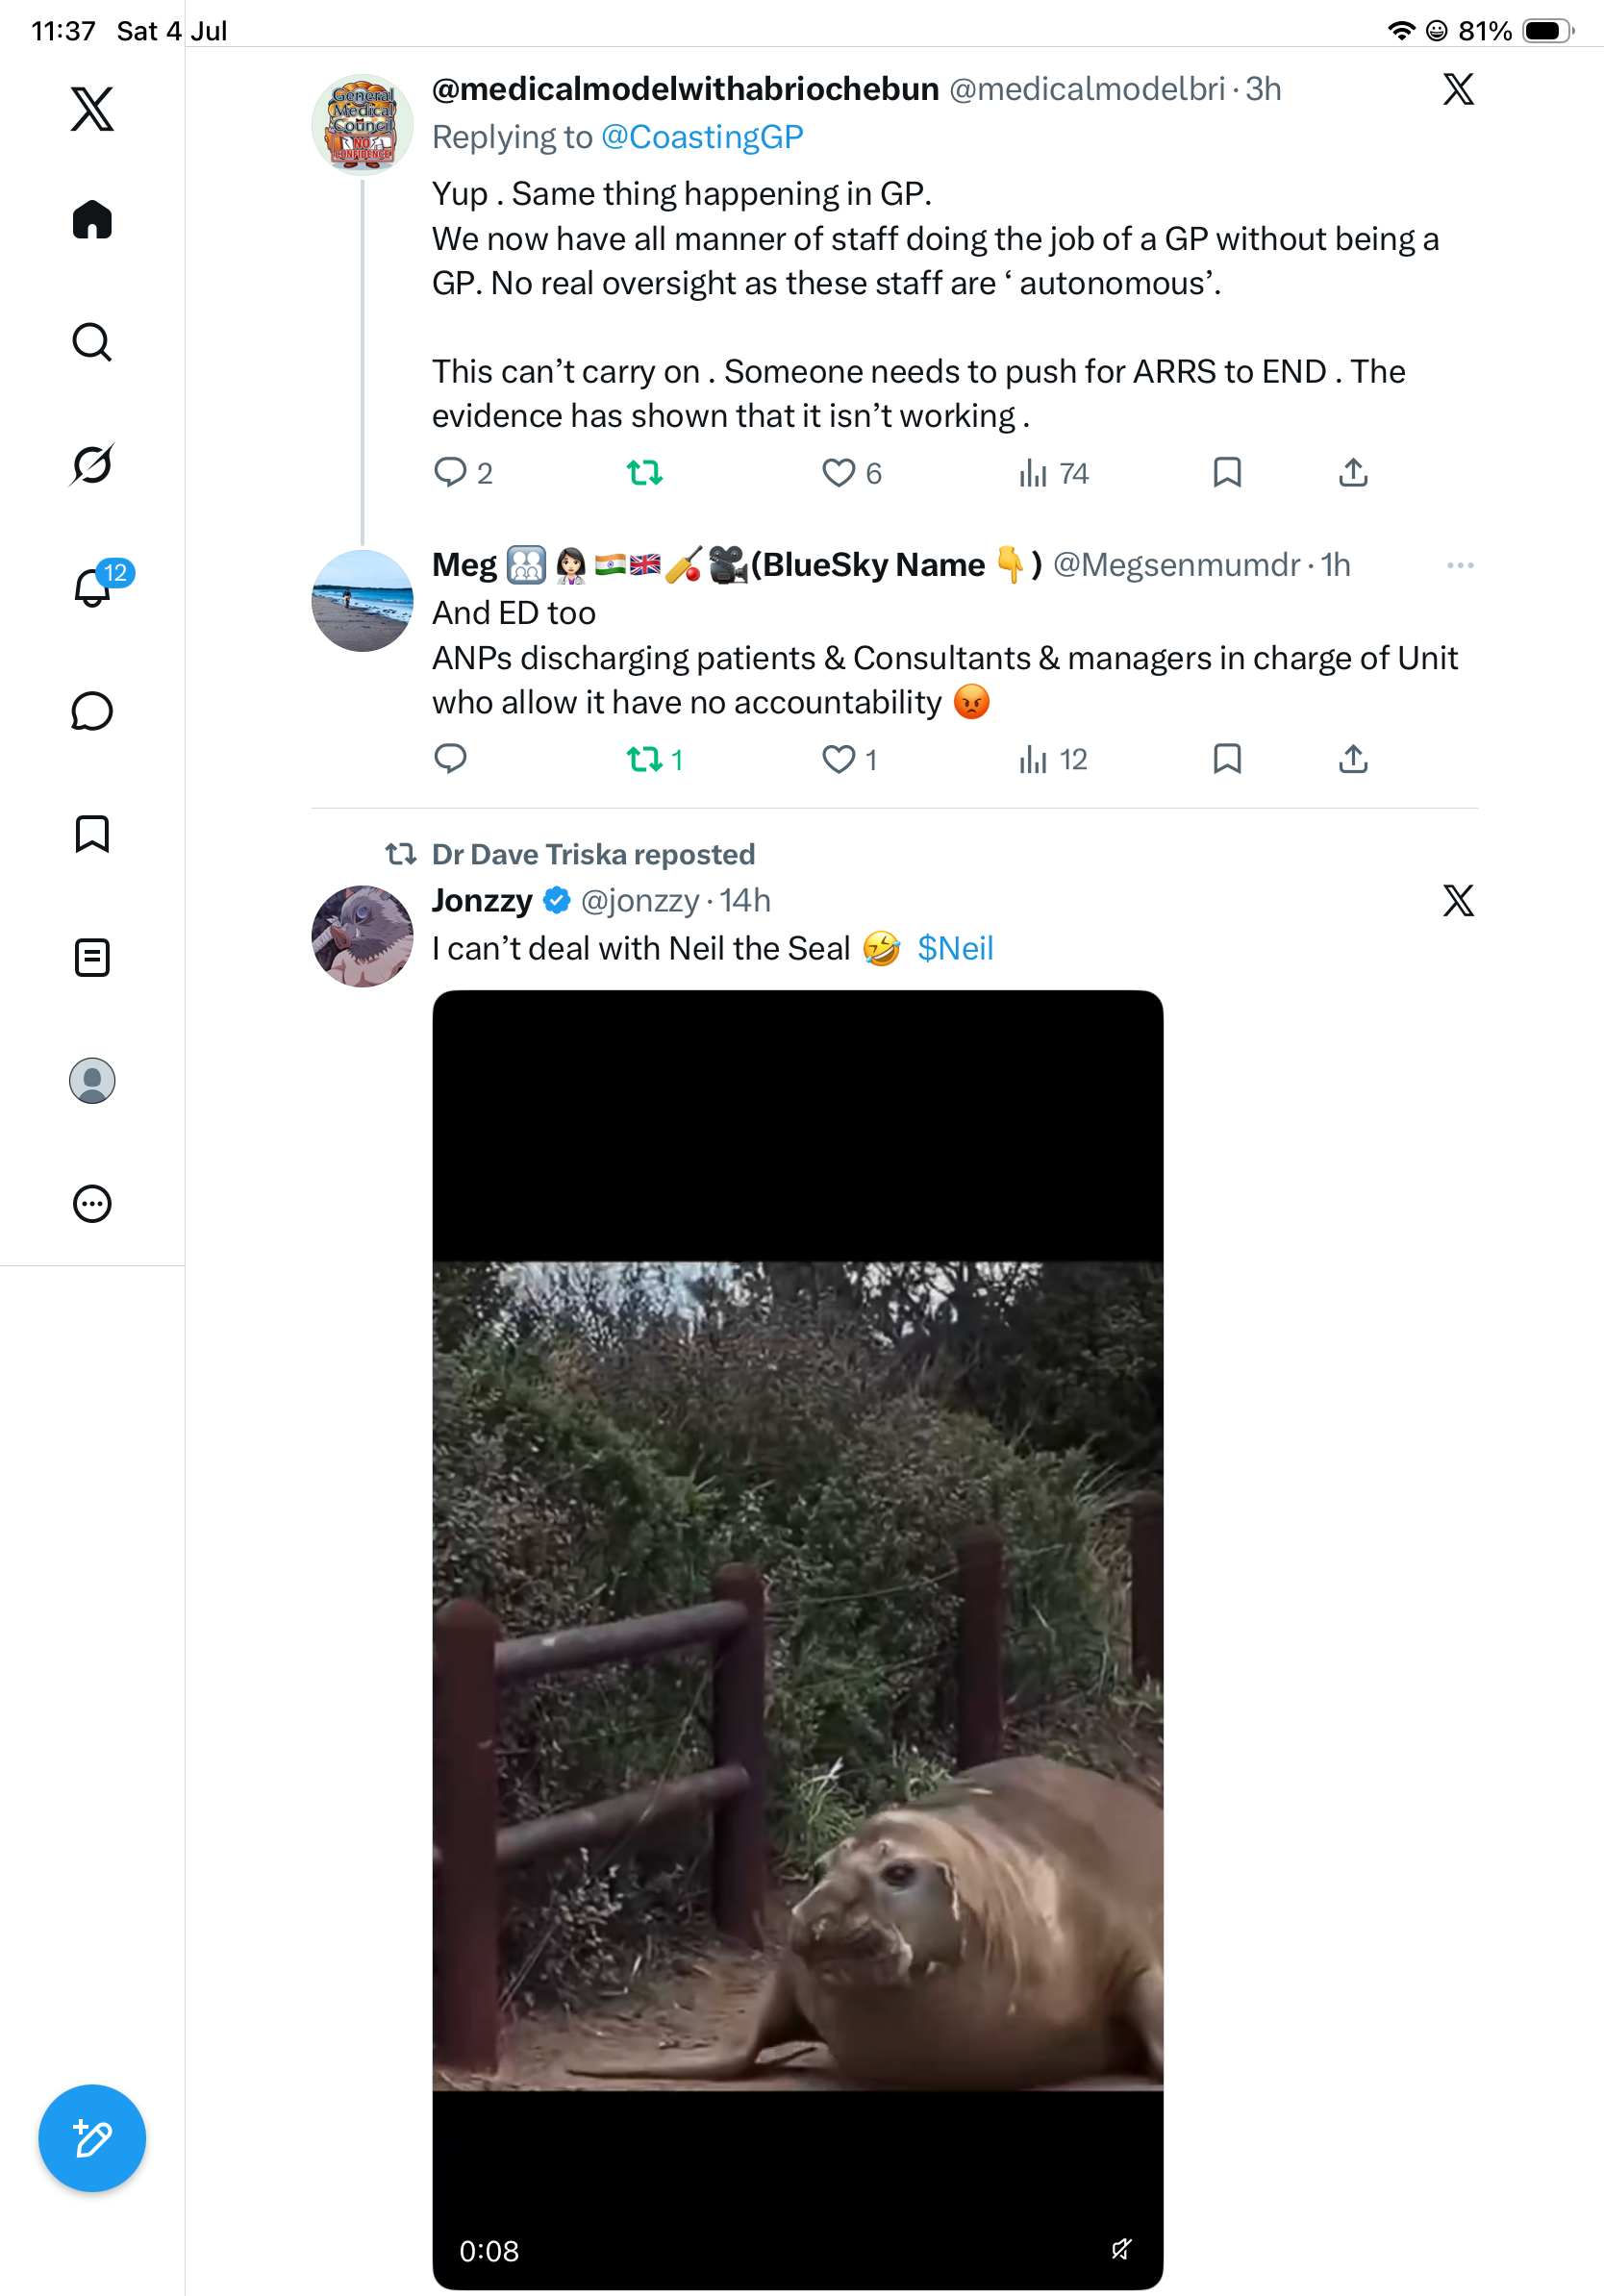The width and height of the screenshot is (1604, 2296).
Task: Open share menu on medicalmodelwithabriochebun post
Action: click(1353, 473)
